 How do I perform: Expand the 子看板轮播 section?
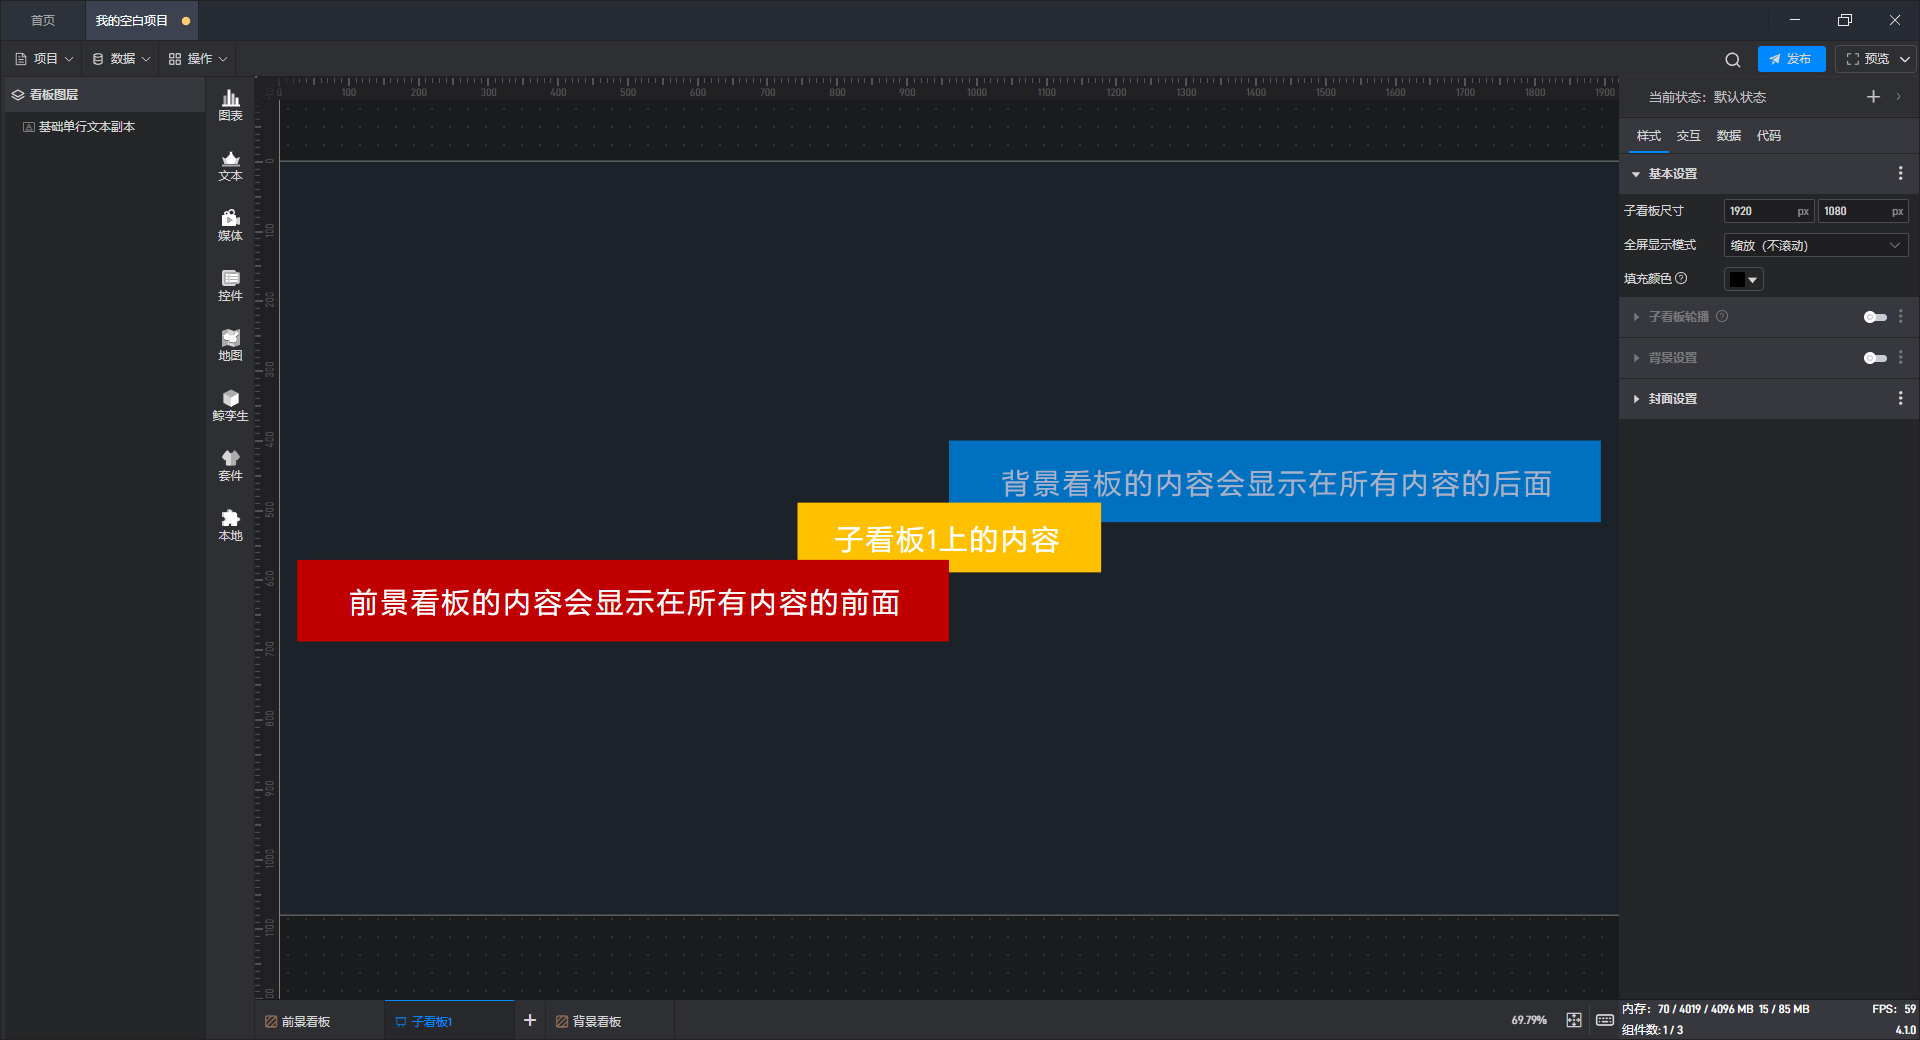[x=1636, y=317]
